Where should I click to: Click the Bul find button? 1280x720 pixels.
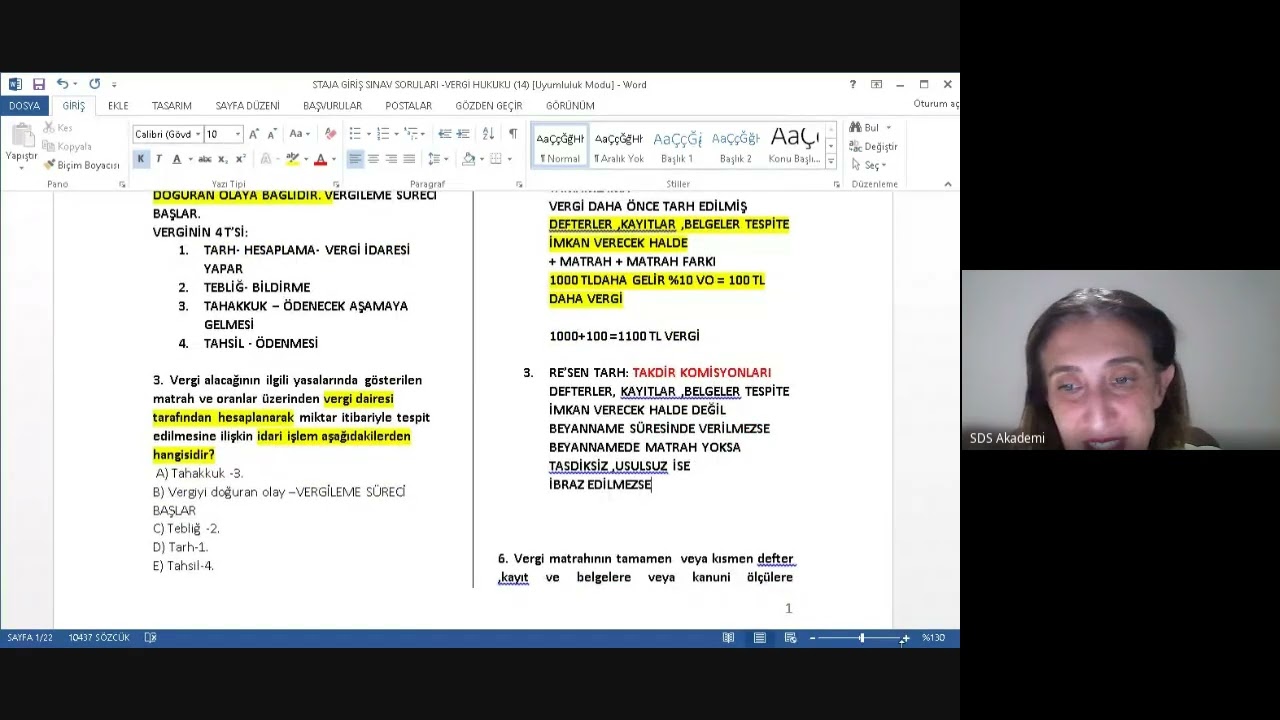click(869, 128)
